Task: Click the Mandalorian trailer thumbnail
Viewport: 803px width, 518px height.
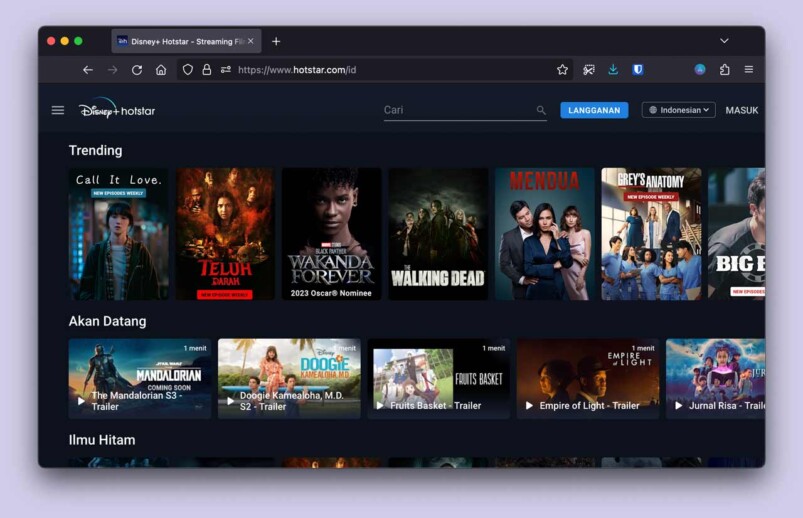Action: pyautogui.click(x=140, y=379)
